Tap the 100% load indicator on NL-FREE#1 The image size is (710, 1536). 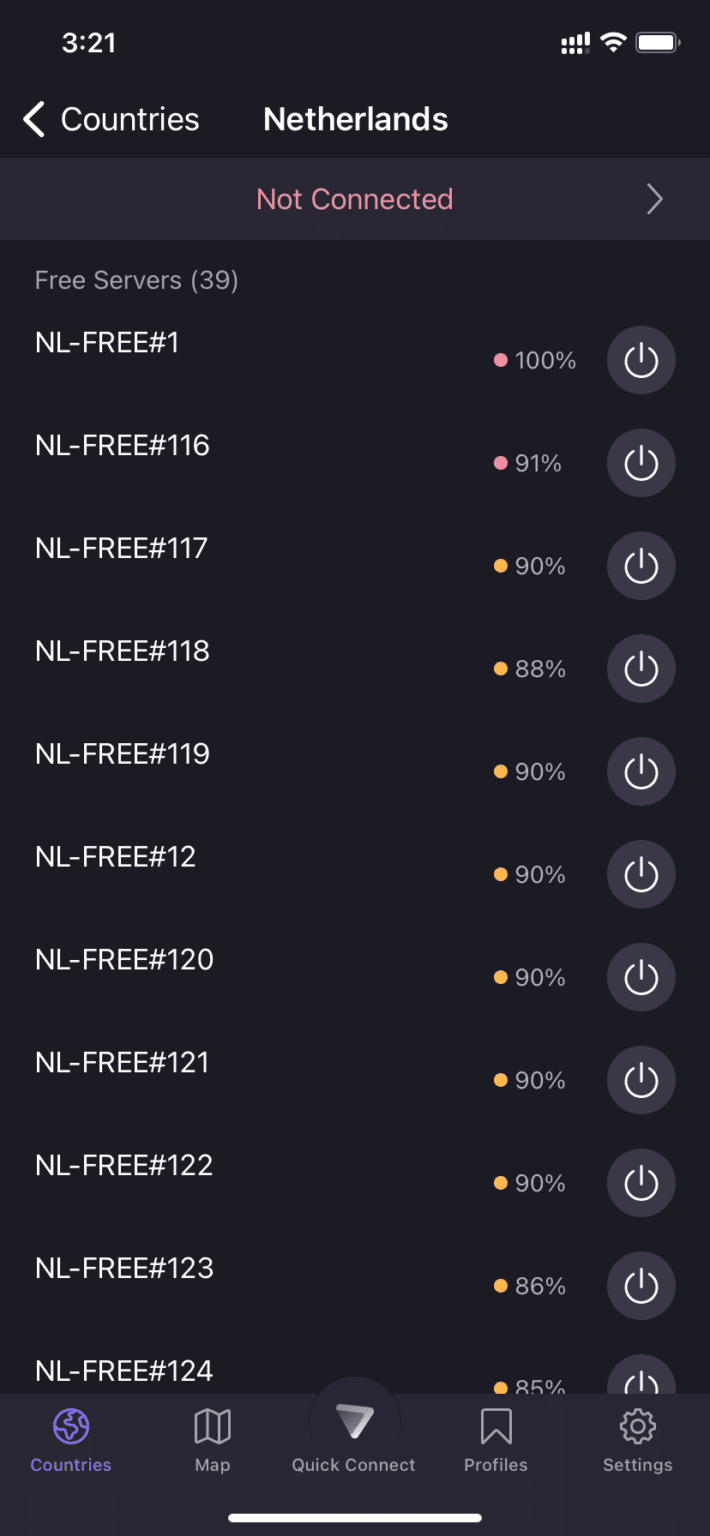pos(535,360)
